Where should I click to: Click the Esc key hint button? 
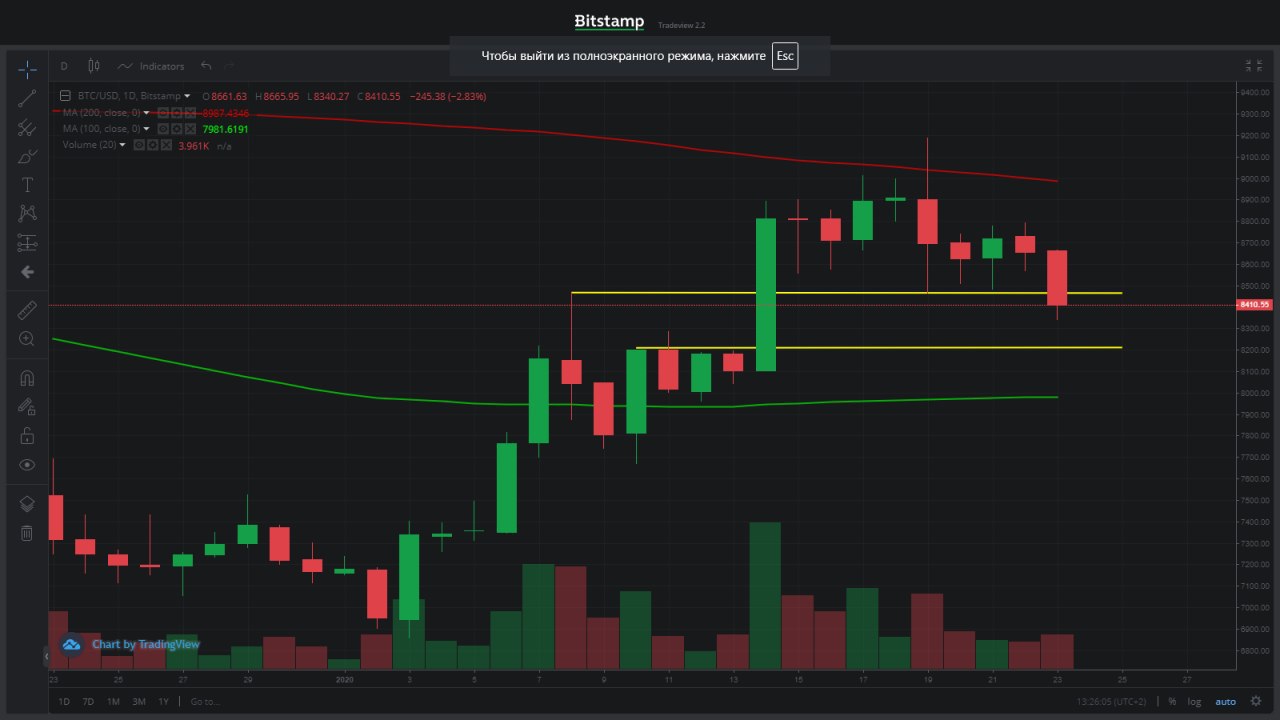point(785,56)
